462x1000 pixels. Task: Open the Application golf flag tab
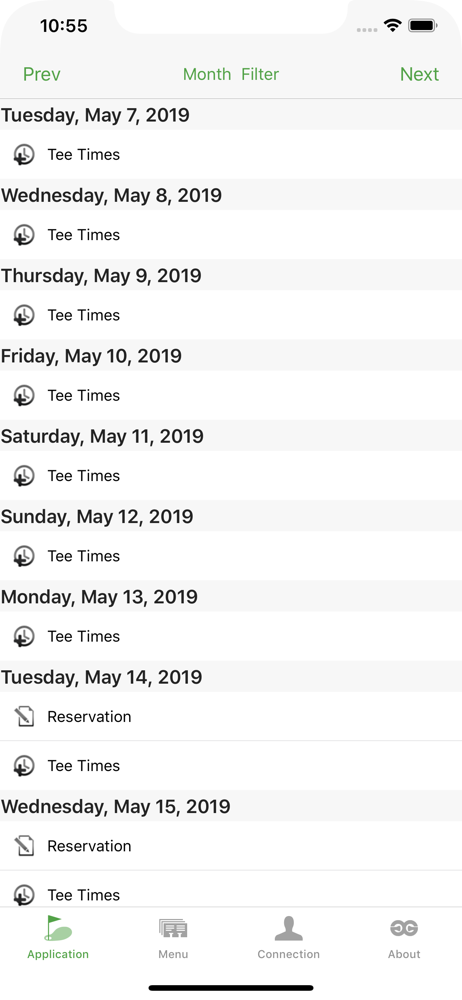coord(58,937)
